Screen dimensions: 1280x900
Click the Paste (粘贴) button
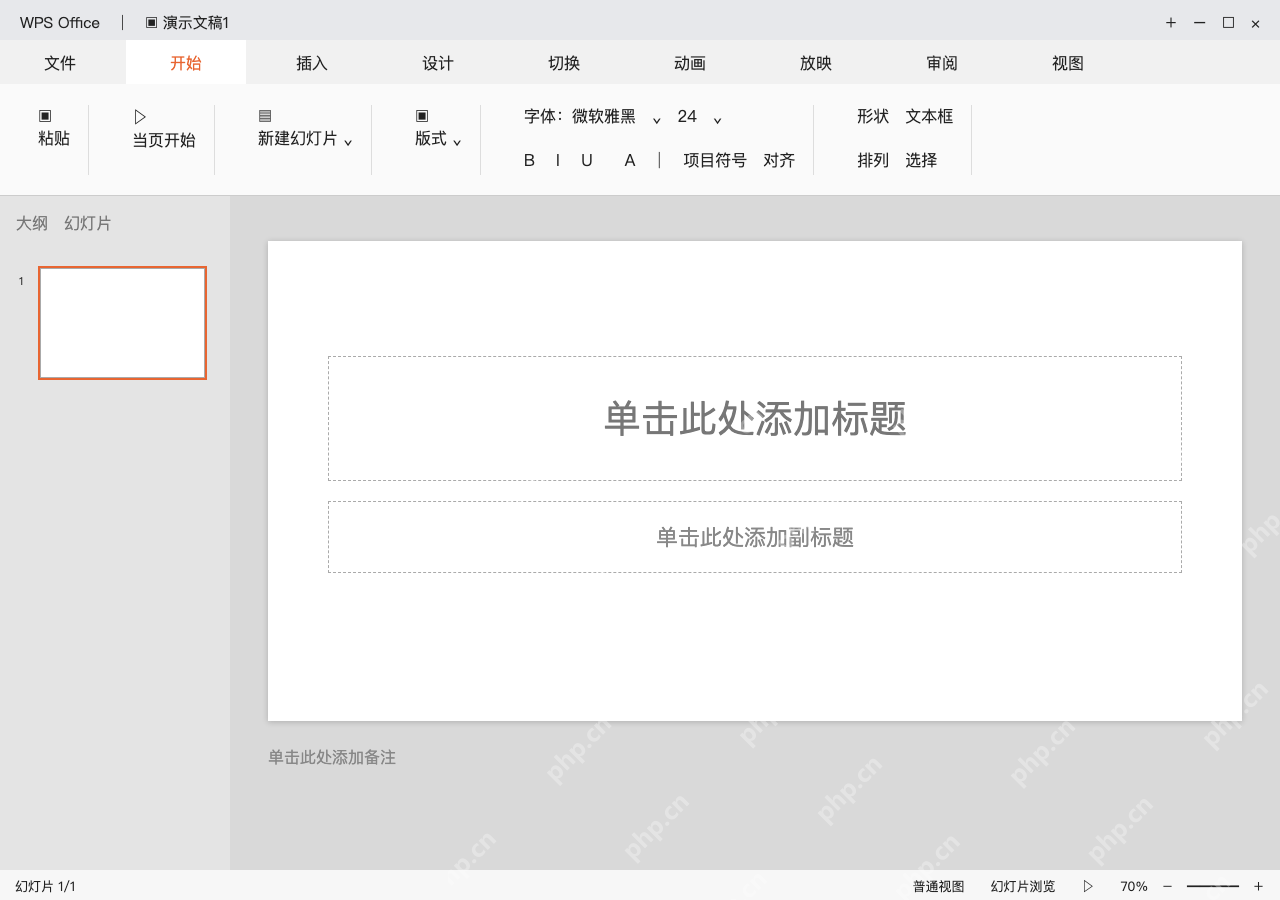coord(54,128)
